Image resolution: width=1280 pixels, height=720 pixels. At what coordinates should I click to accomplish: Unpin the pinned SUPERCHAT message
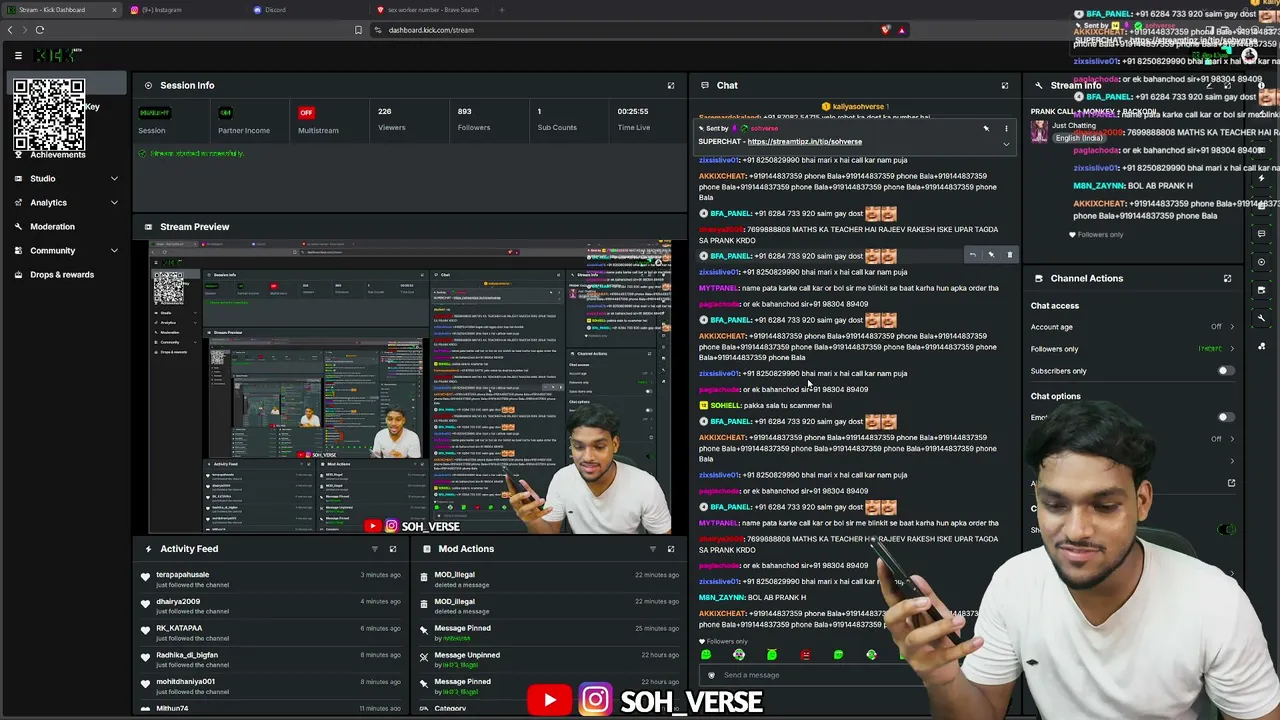coord(986,129)
